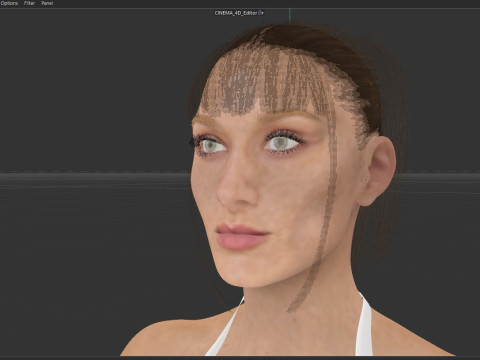Click the CINEMA_4D_Editor camera label
This screenshot has height=360, width=480.
236,13
